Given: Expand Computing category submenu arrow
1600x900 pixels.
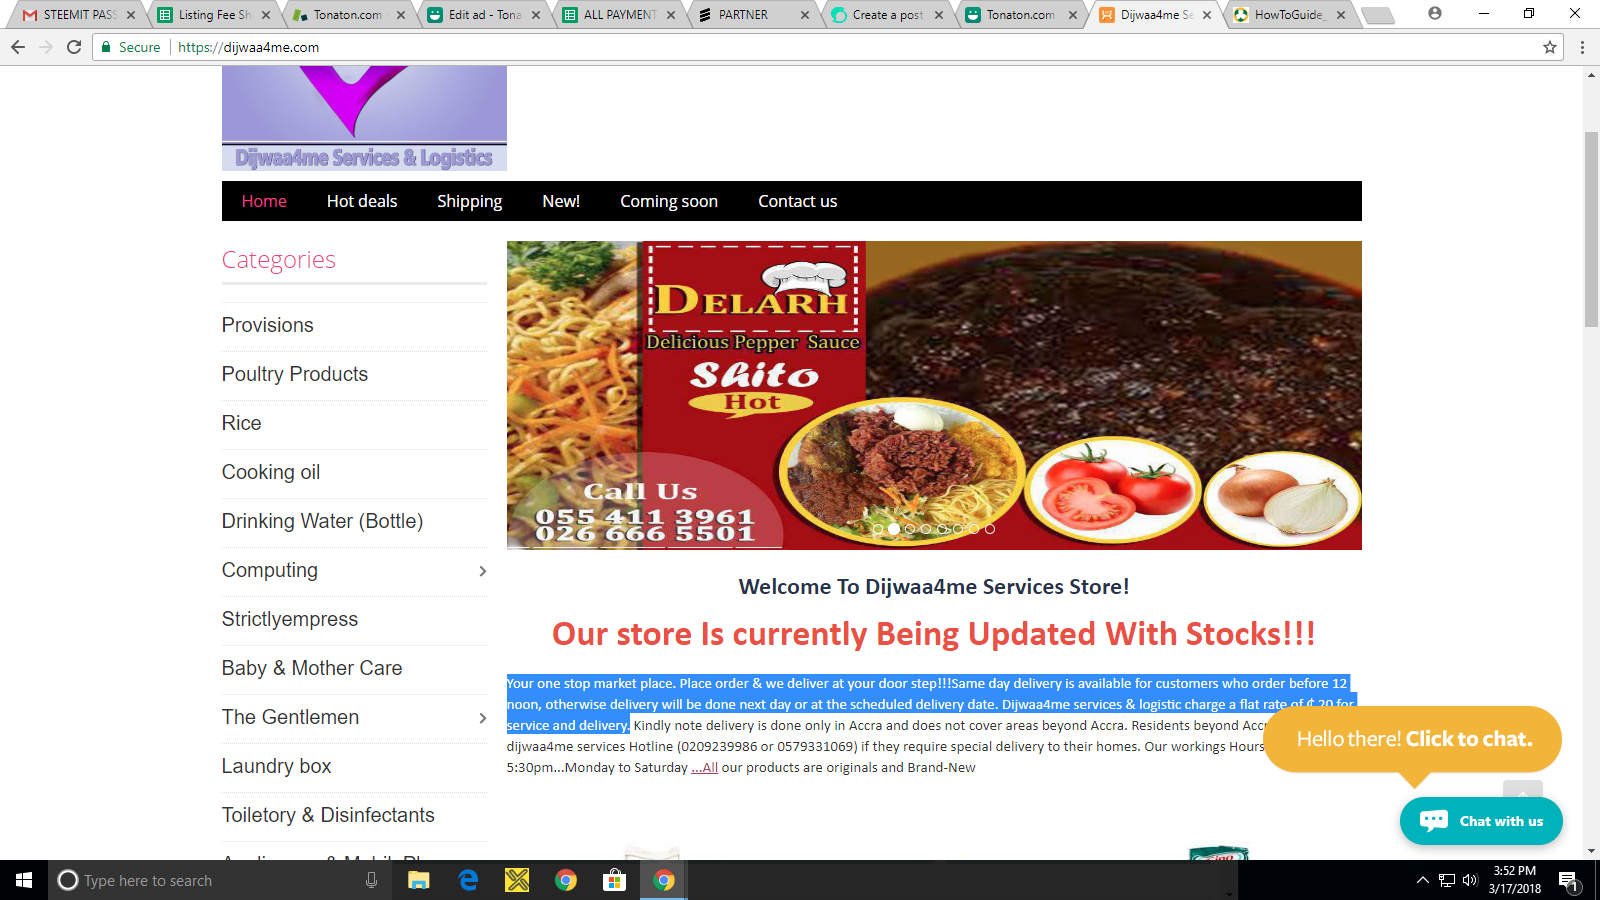Looking at the screenshot, I should point(482,571).
